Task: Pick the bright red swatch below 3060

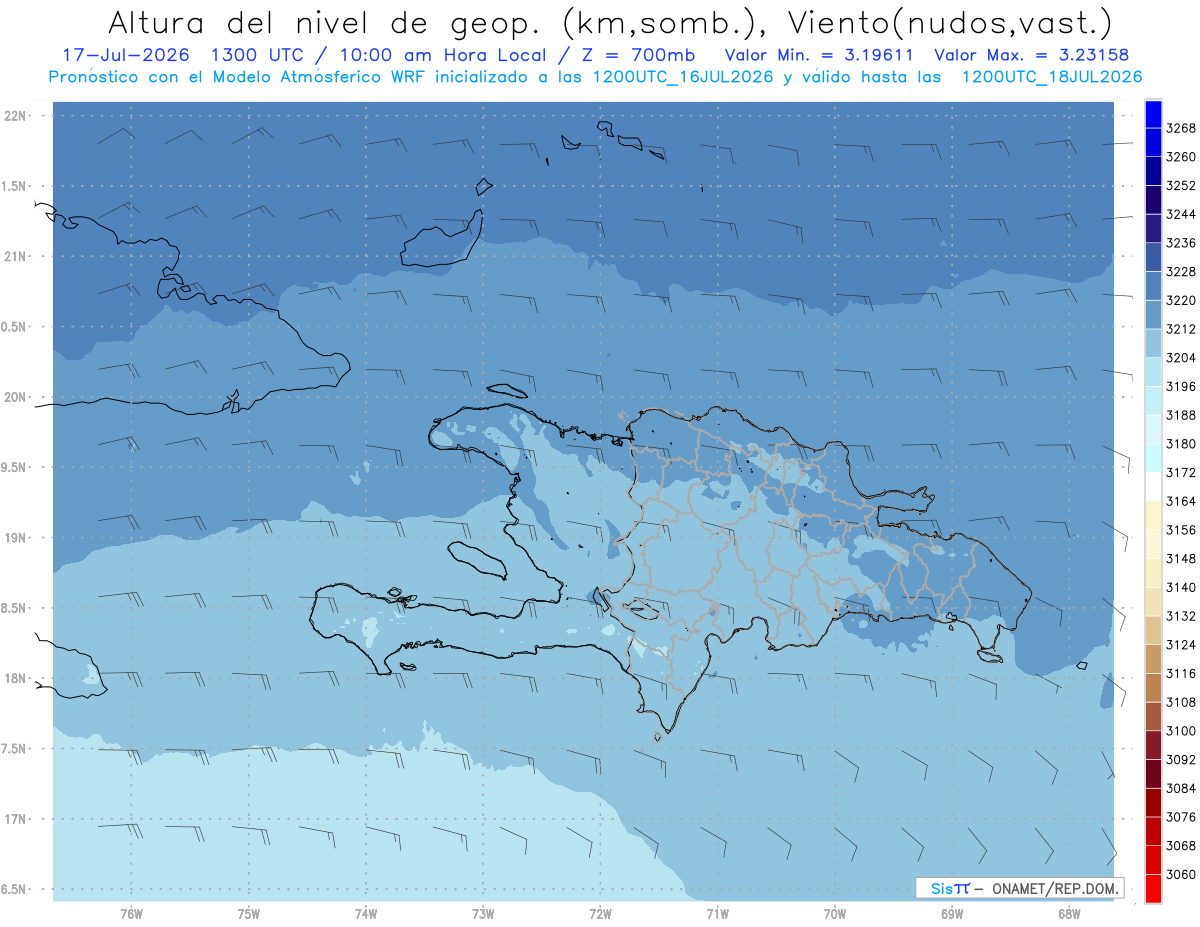Action: (1153, 888)
